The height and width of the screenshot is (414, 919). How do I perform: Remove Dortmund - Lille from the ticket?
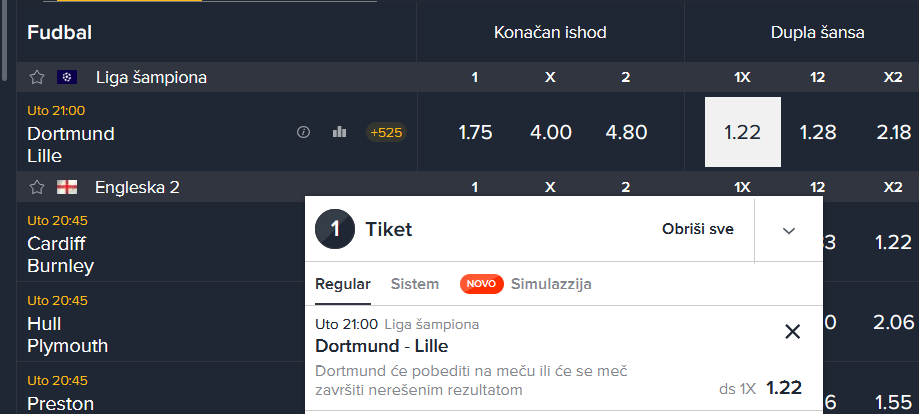tap(792, 332)
